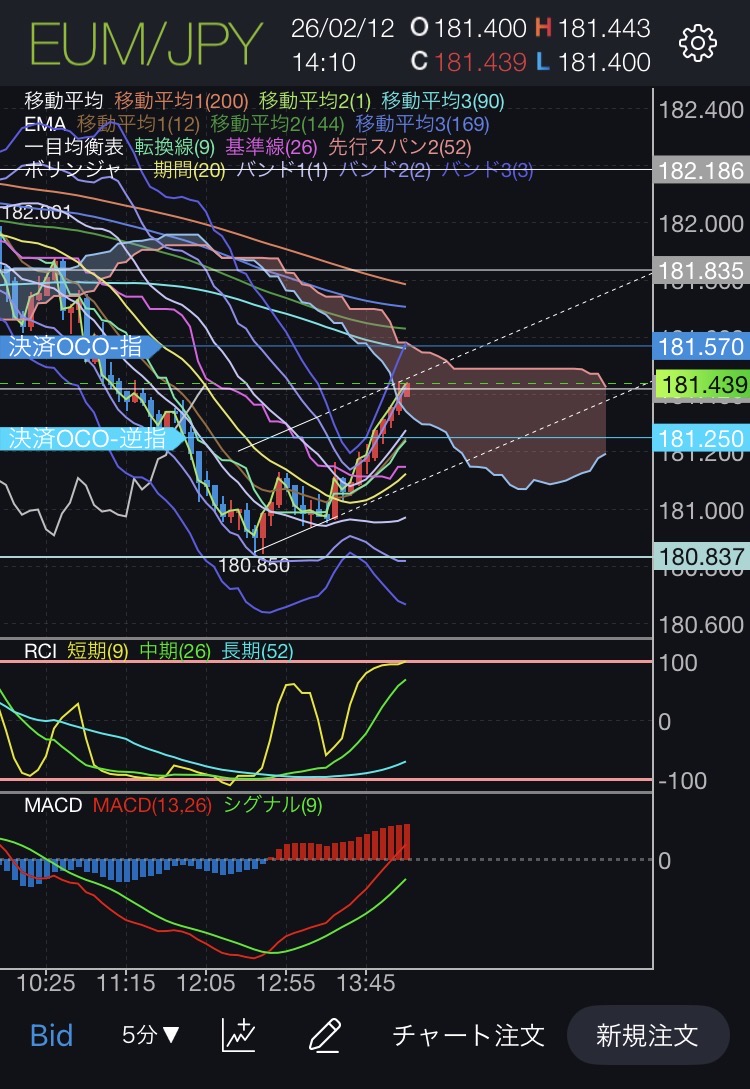Toggle the Bid price display
The image size is (750, 1089).
click(x=51, y=1034)
